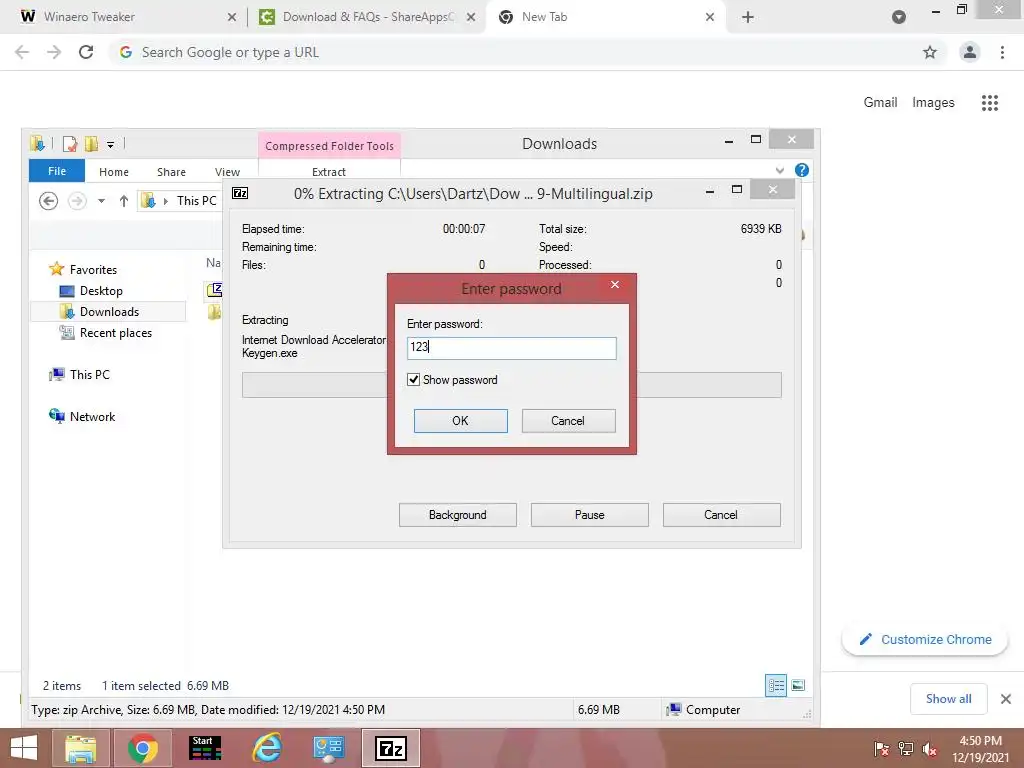Screen dimensions: 1024x768
Task: Click Action Center flag in tray
Action: (x=882, y=748)
